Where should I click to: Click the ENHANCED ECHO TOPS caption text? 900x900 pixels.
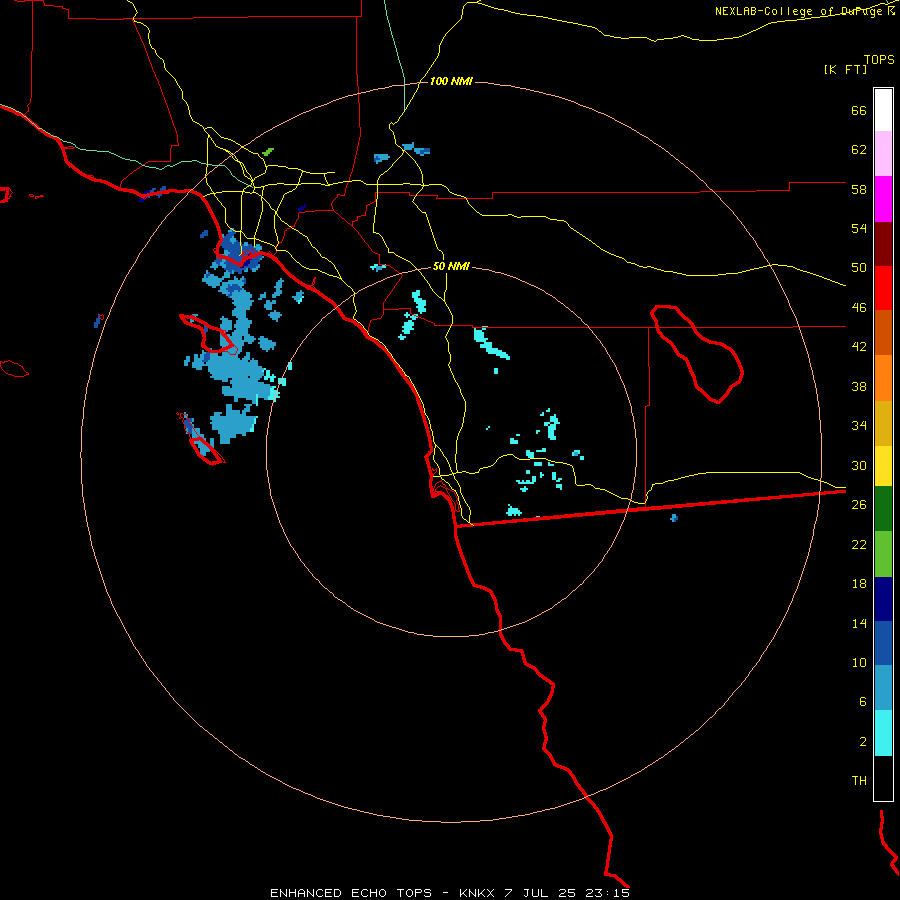(x=351, y=893)
